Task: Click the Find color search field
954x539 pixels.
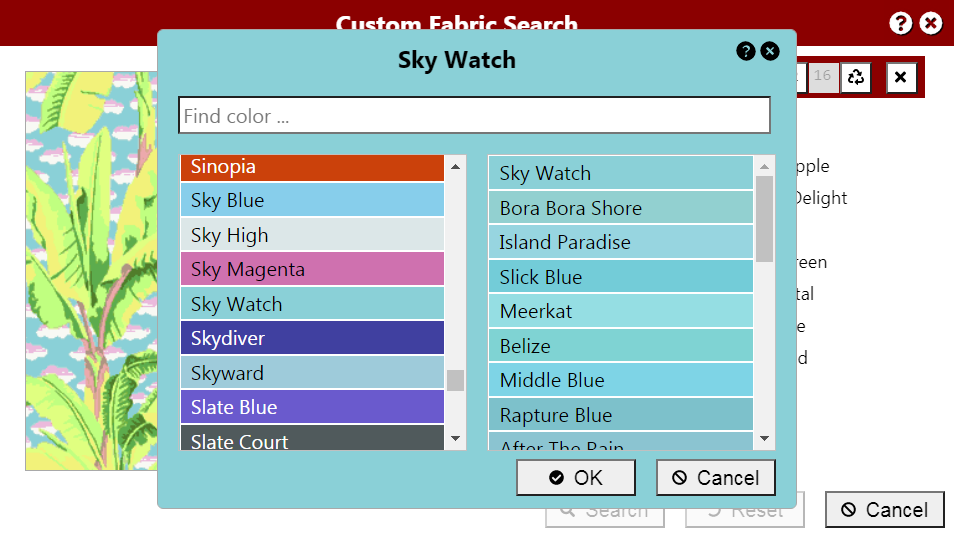Action: click(x=475, y=115)
